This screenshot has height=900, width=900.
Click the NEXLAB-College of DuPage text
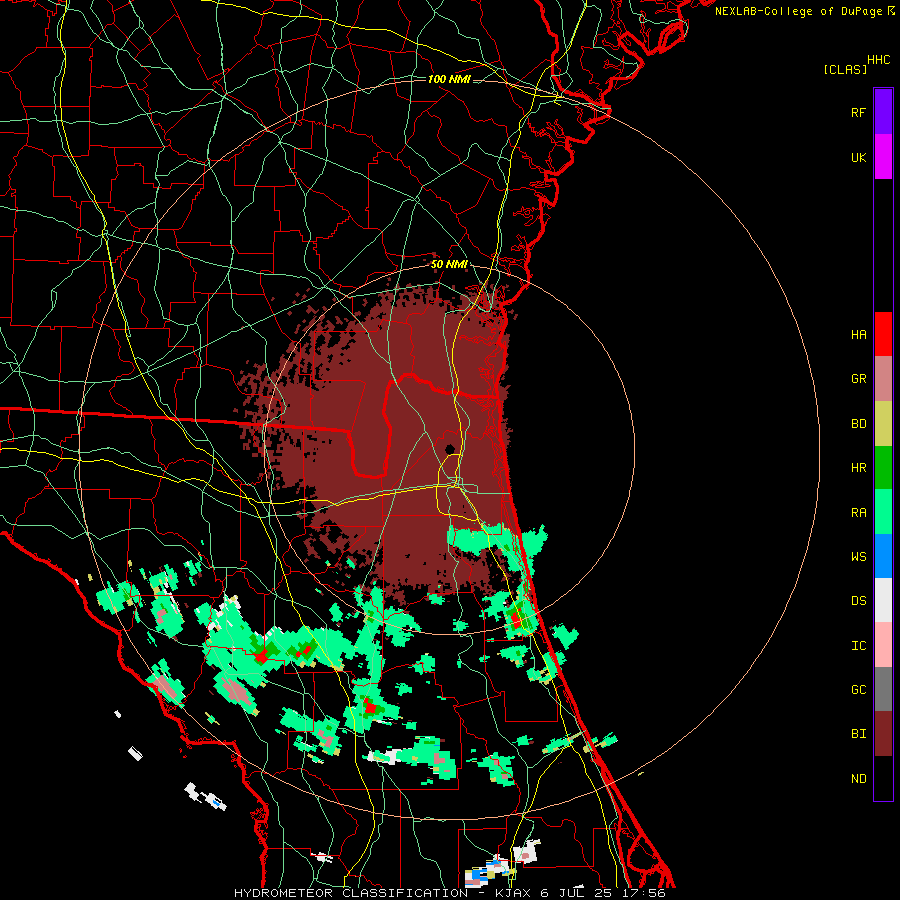[798, 11]
